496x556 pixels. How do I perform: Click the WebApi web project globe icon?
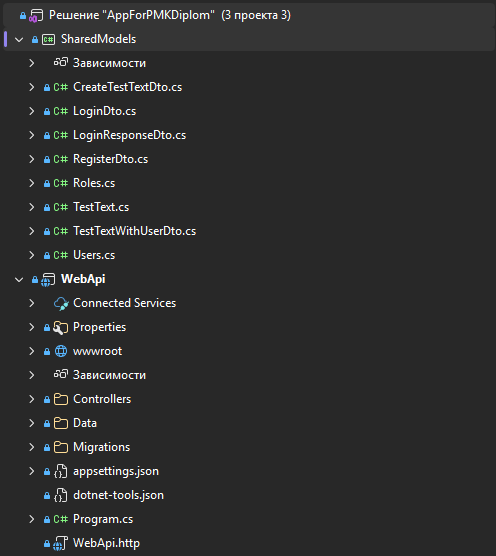coord(48,280)
